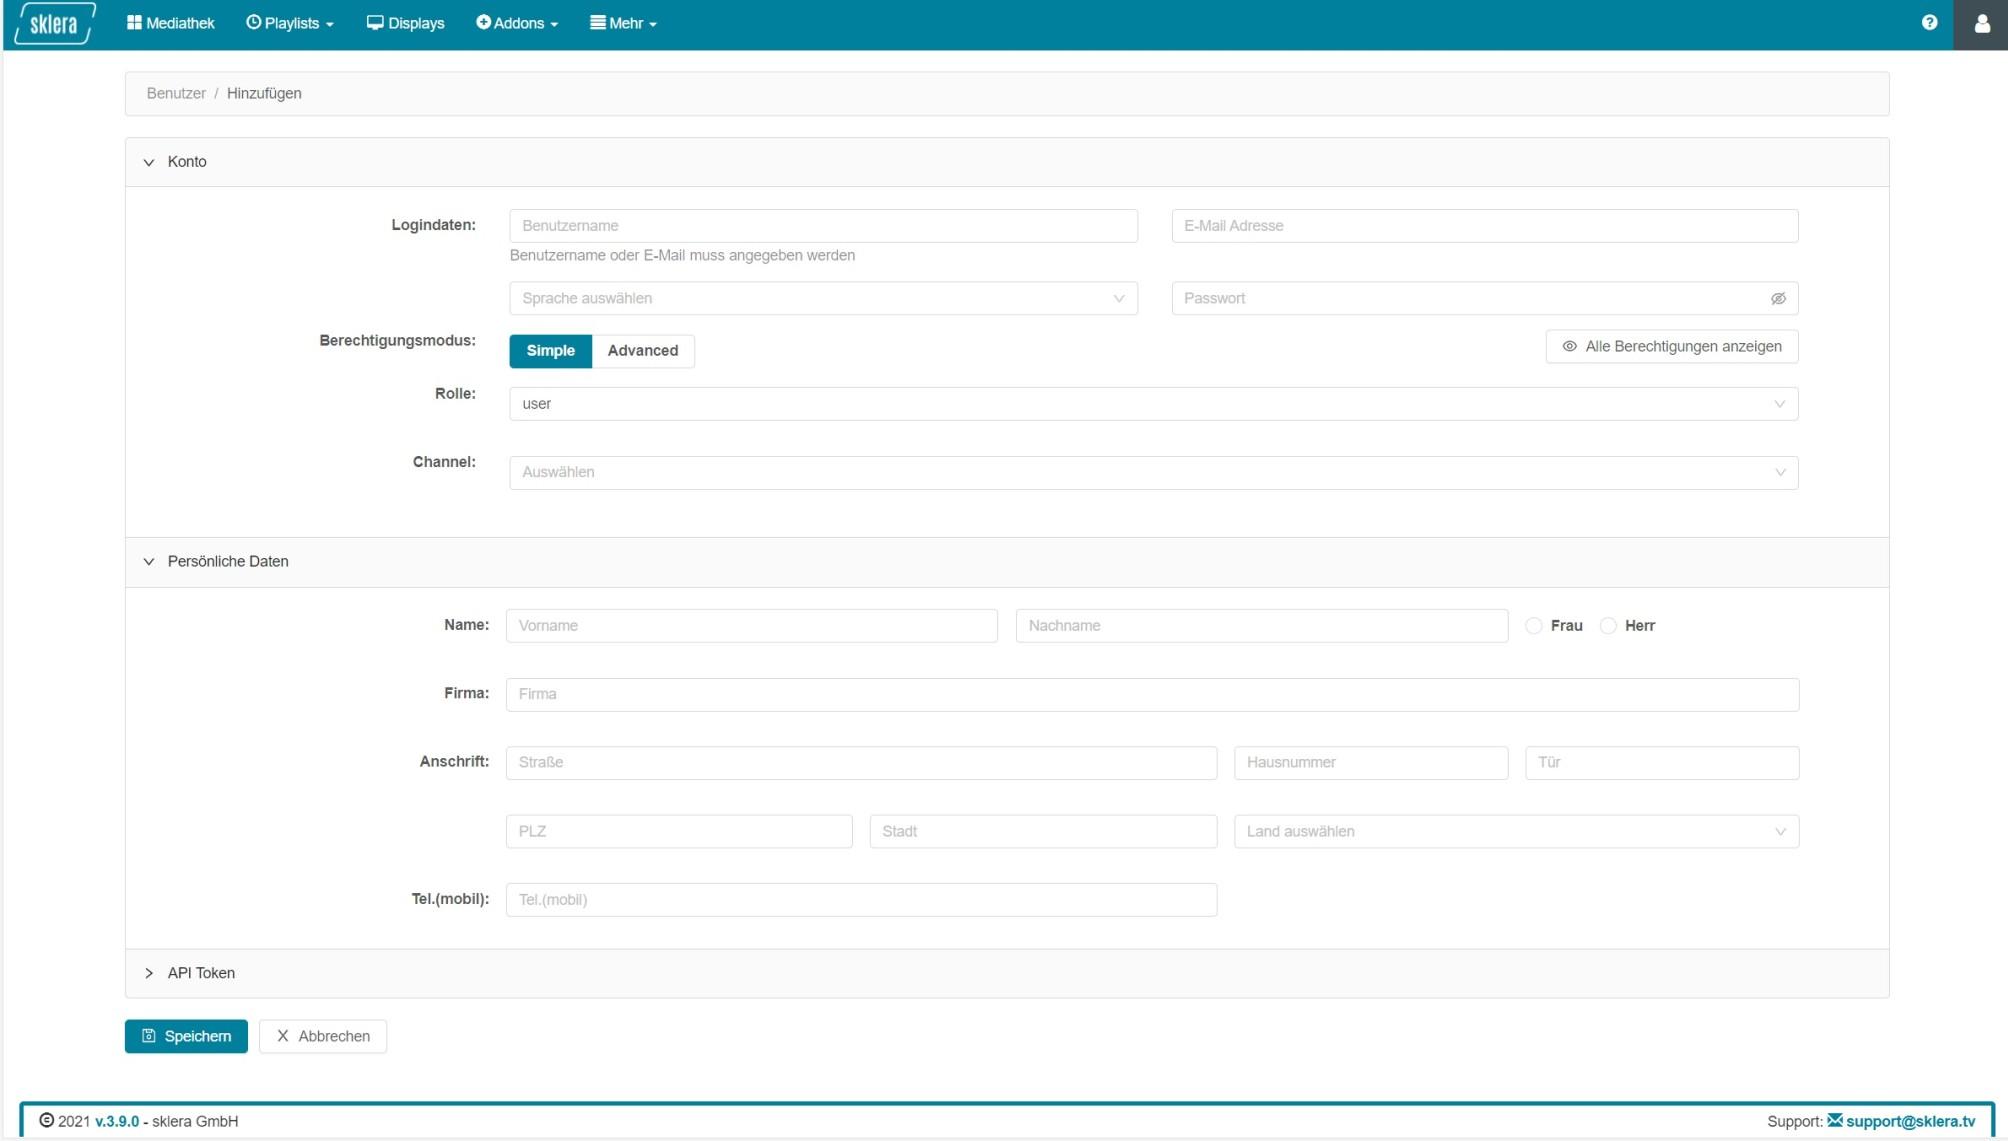
Task: Click the save icon in Speichern
Action: 149,1036
